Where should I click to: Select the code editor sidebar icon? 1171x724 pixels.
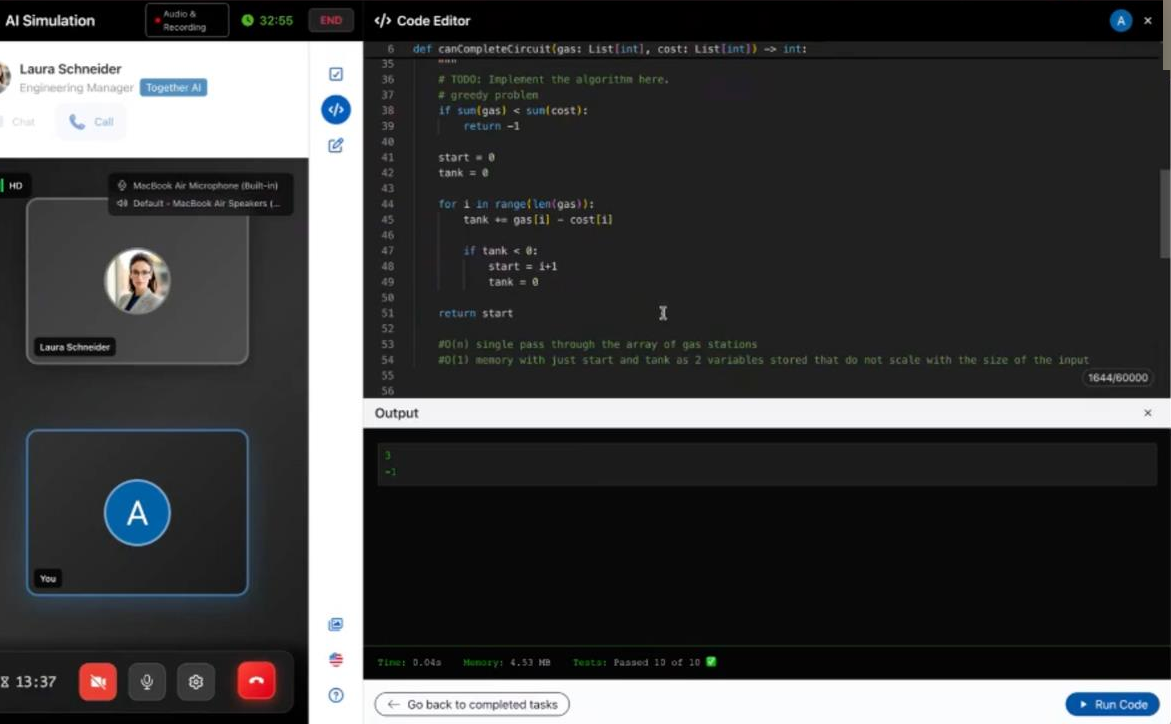click(x=336, y=110)
